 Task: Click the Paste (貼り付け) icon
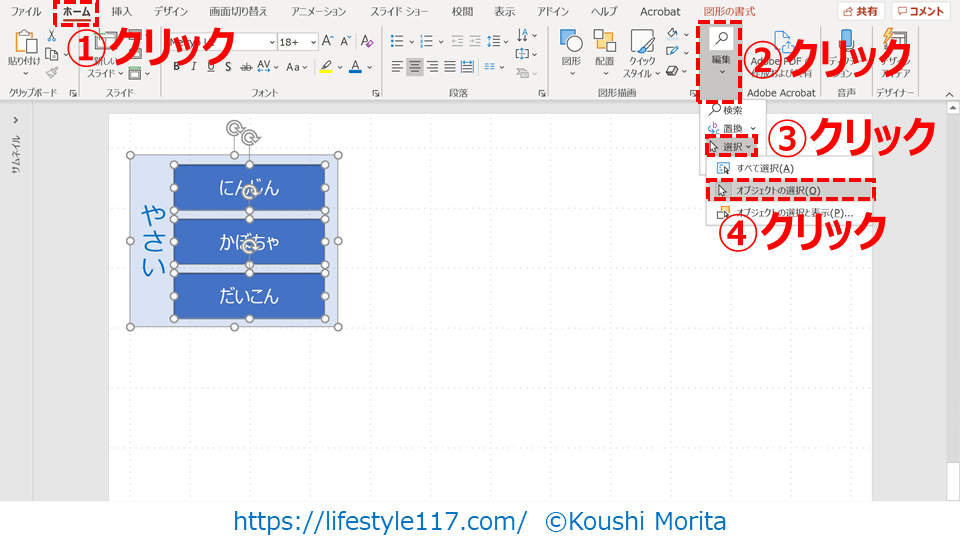[x=23, y=45]
